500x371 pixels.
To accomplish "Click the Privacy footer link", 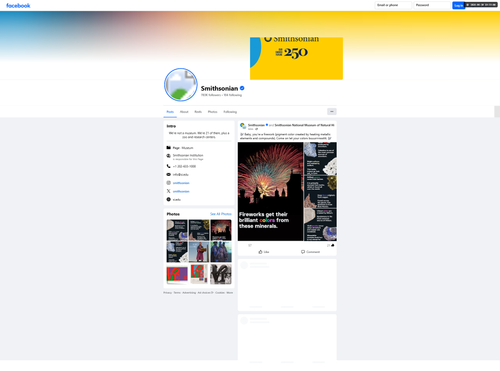I will tap(168, 293).
